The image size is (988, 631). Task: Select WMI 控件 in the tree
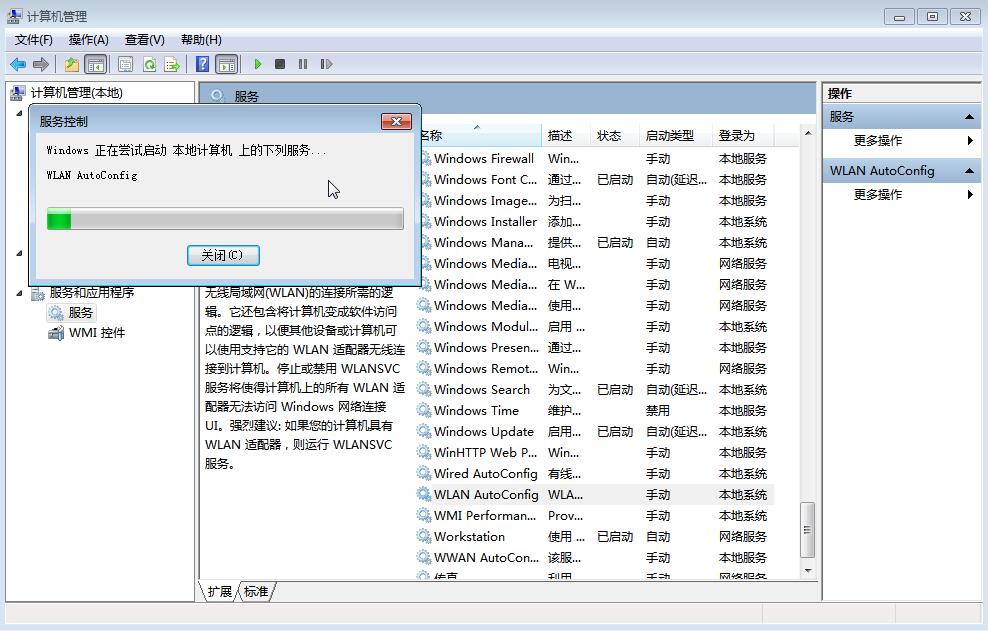coord(96,333)
